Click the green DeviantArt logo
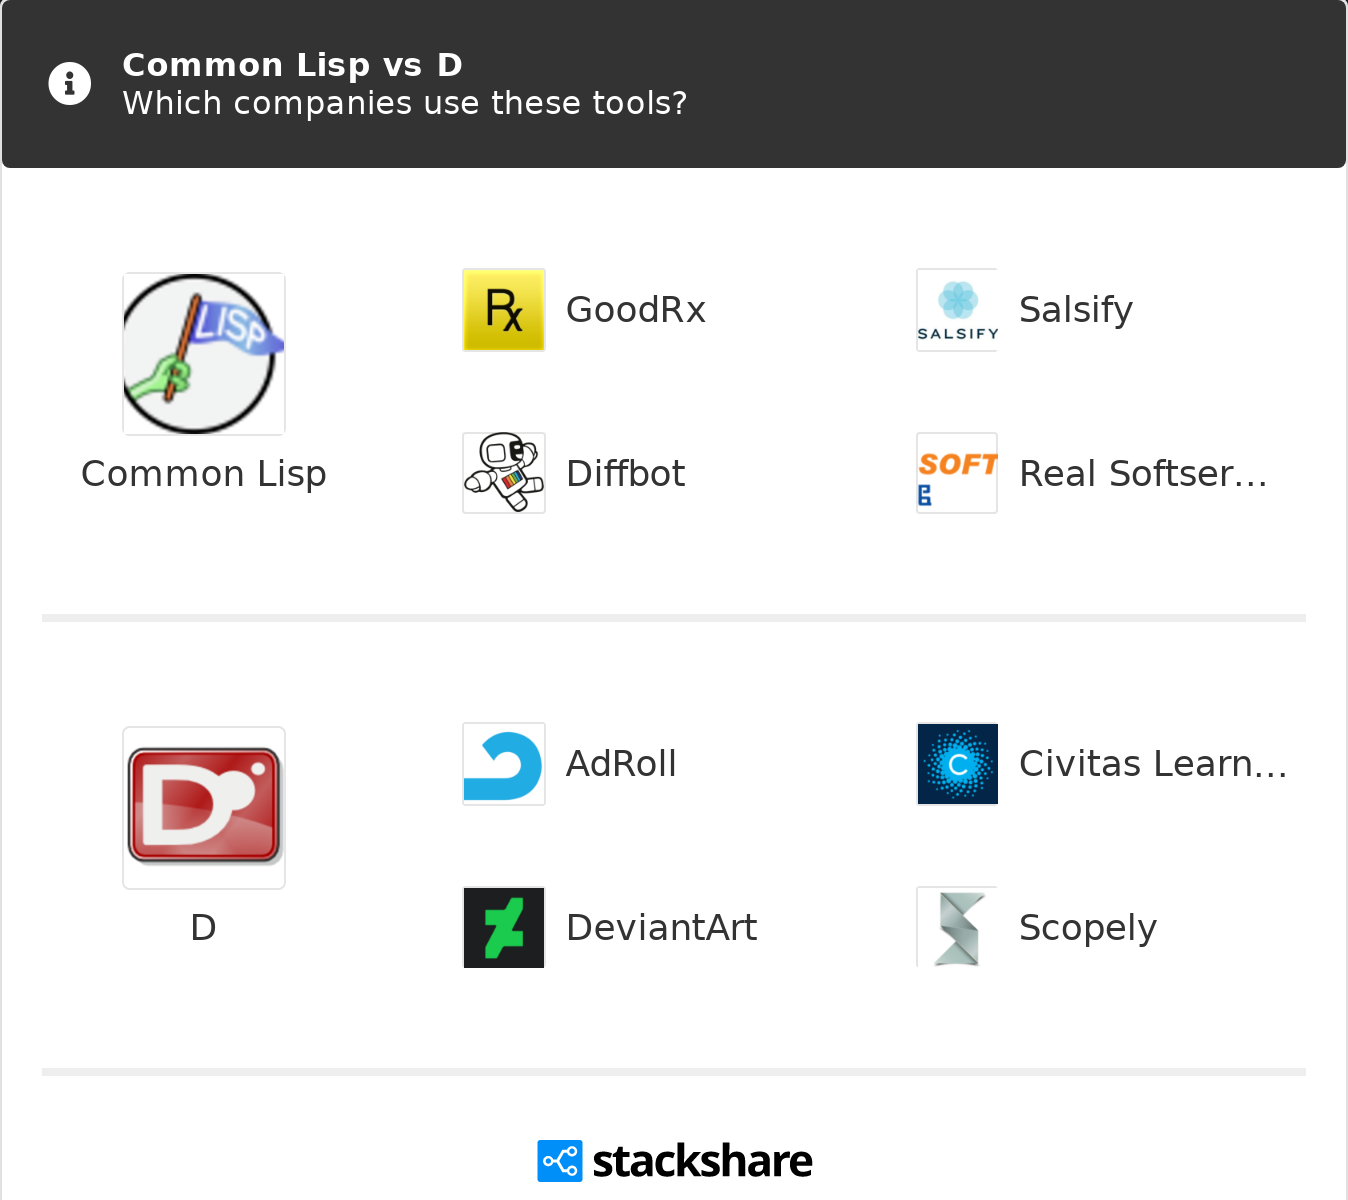The width and height of the screenshot is (1348, 1200). [504, 927]
